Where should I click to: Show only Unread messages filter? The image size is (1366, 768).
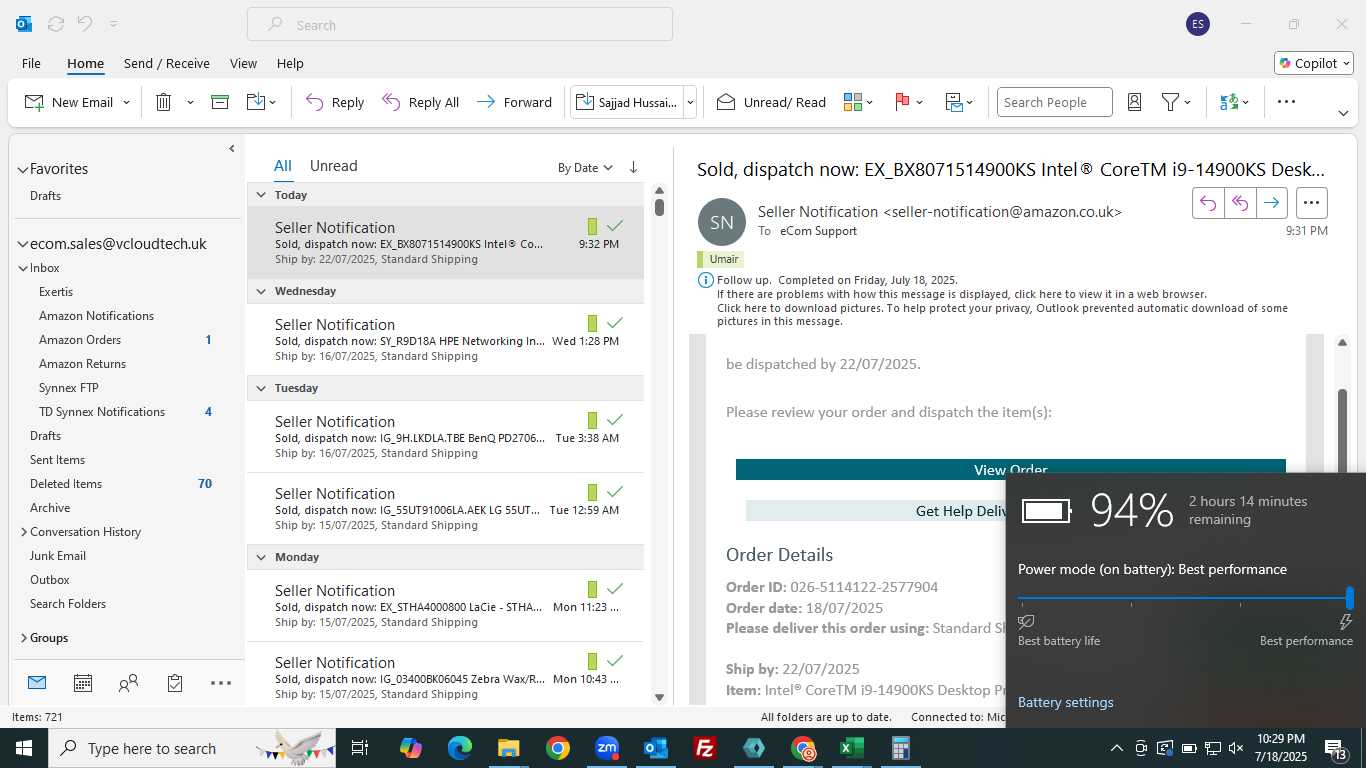tap(333, 166)
